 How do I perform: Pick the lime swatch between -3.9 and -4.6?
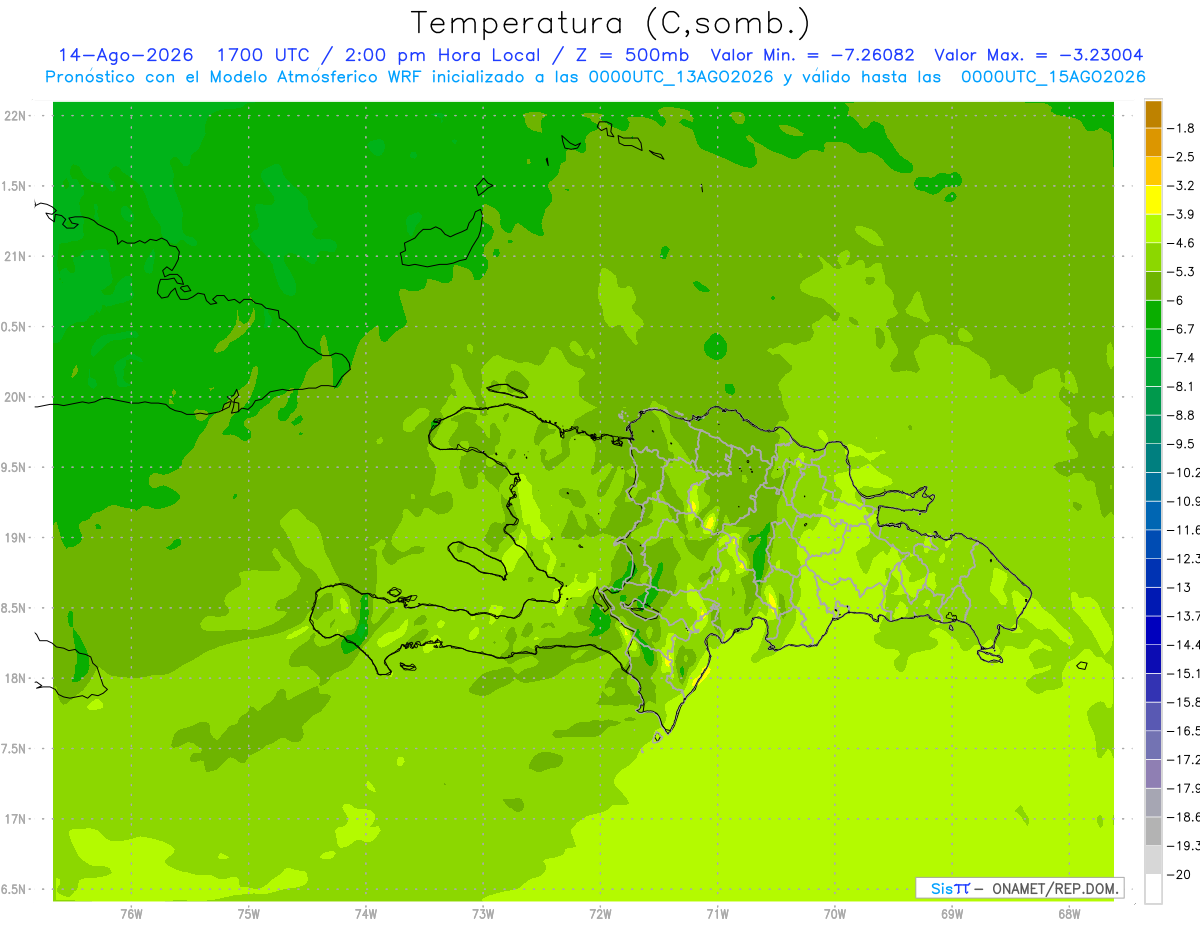pyautogui.click(x=1153, y=229)
